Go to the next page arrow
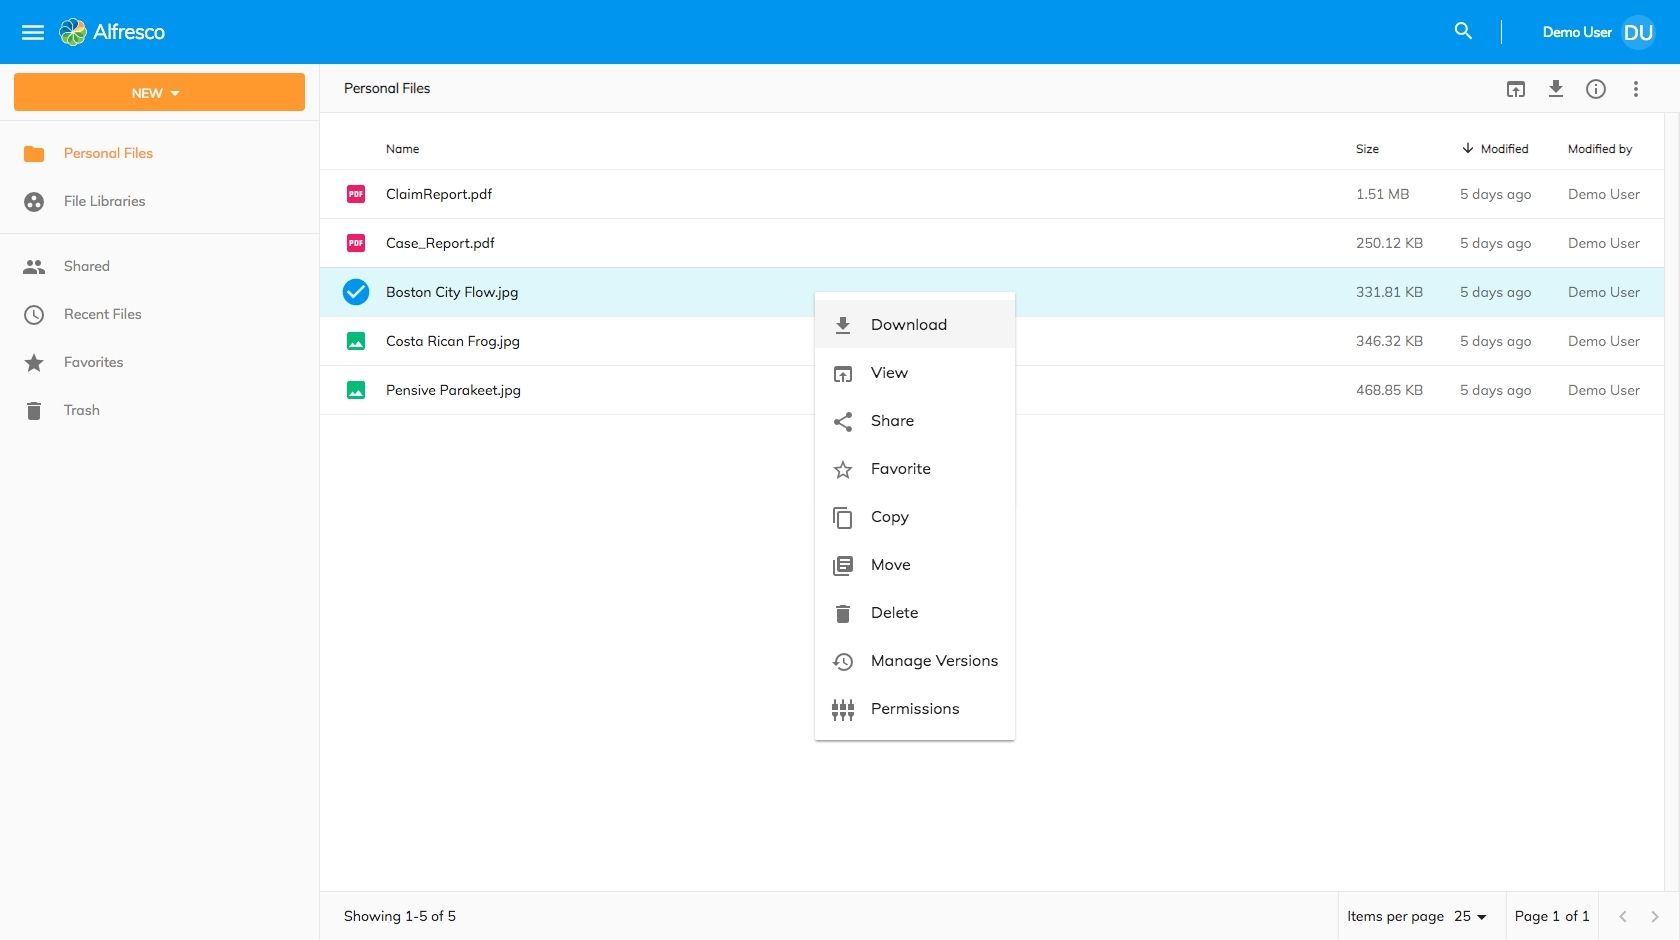Image resolution: width=1680 pixels, height=940 pixels. coord(1655,916)
